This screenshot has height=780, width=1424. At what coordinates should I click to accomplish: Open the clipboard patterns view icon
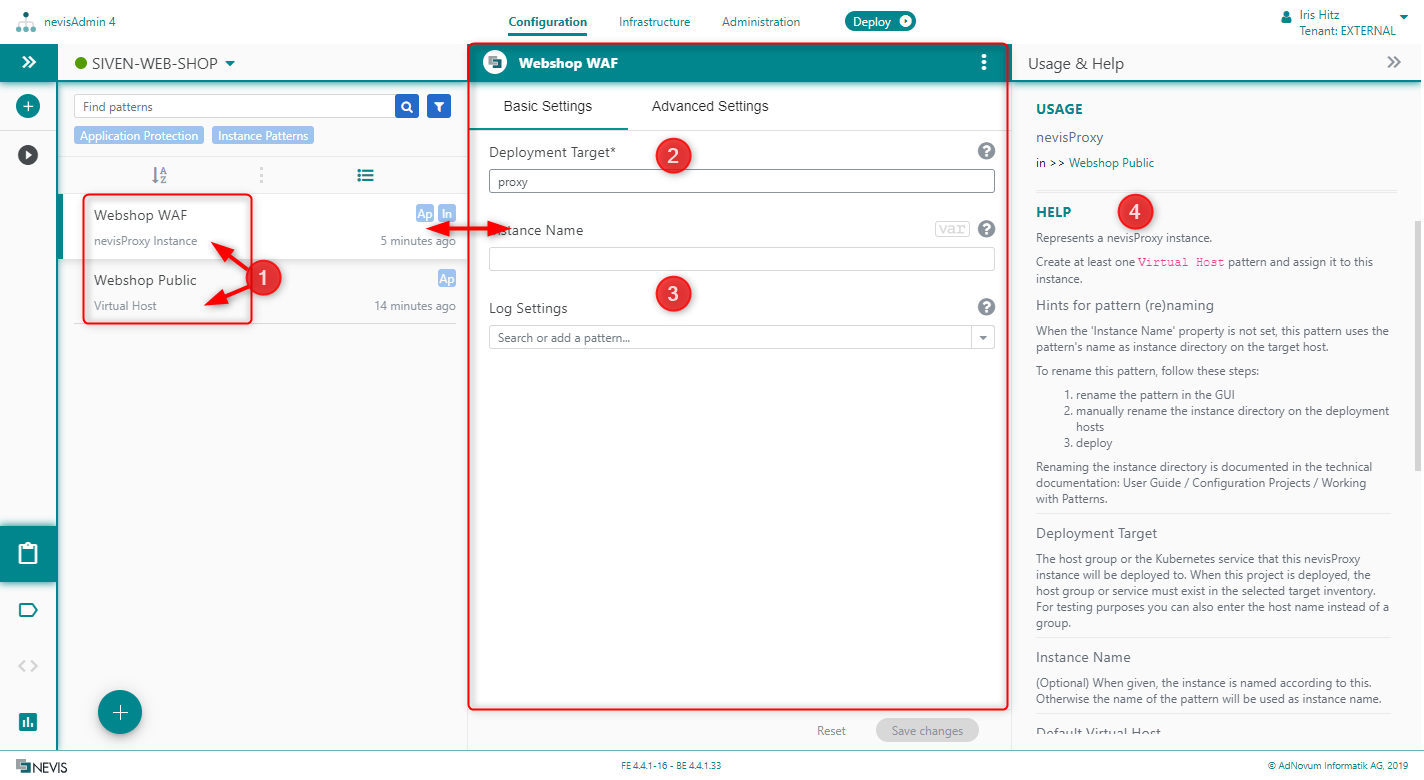coord(28,553)
